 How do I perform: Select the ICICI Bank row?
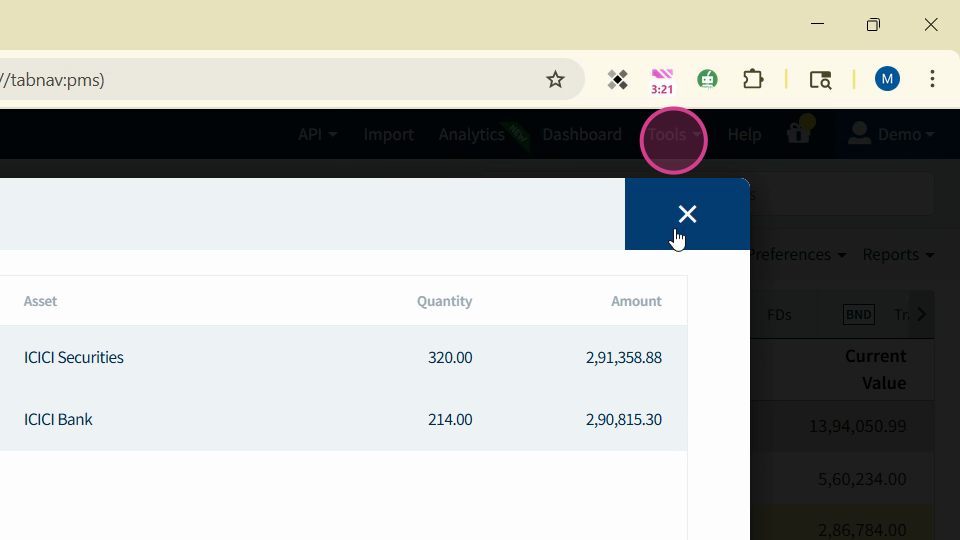click(x=343, y=419)
